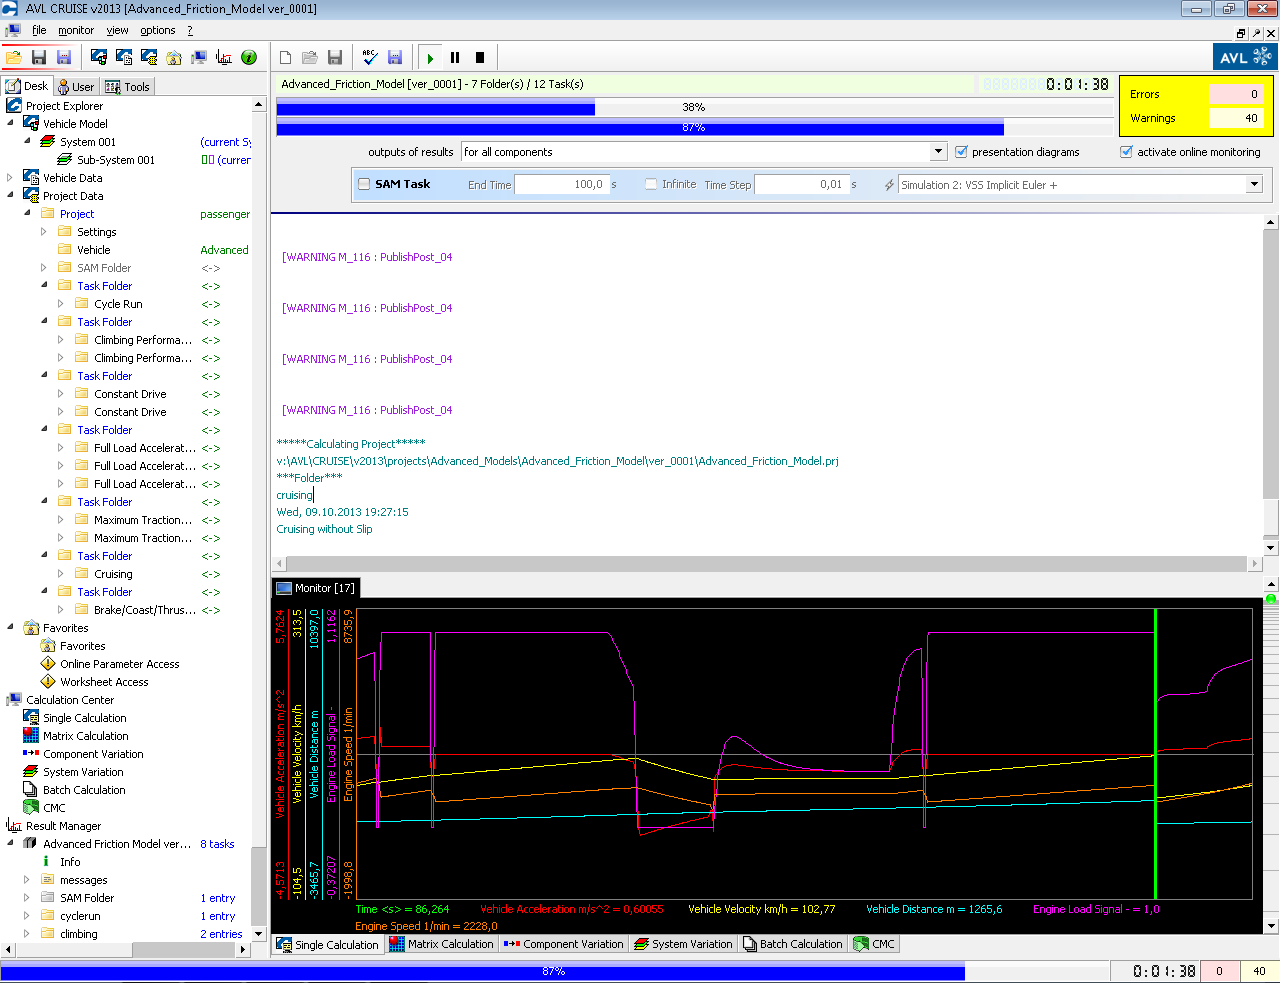Click the Batch Calculation icon in tree
The image size is (1280, 983).
31,790
